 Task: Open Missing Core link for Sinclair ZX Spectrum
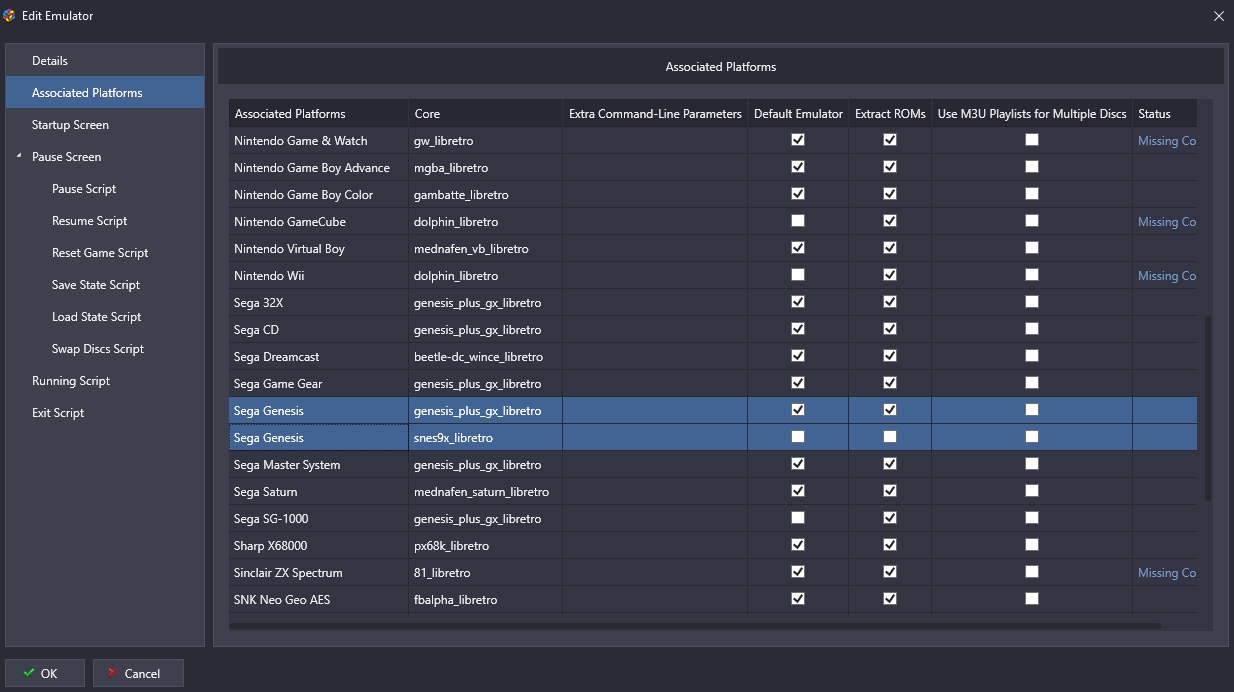1167,573
